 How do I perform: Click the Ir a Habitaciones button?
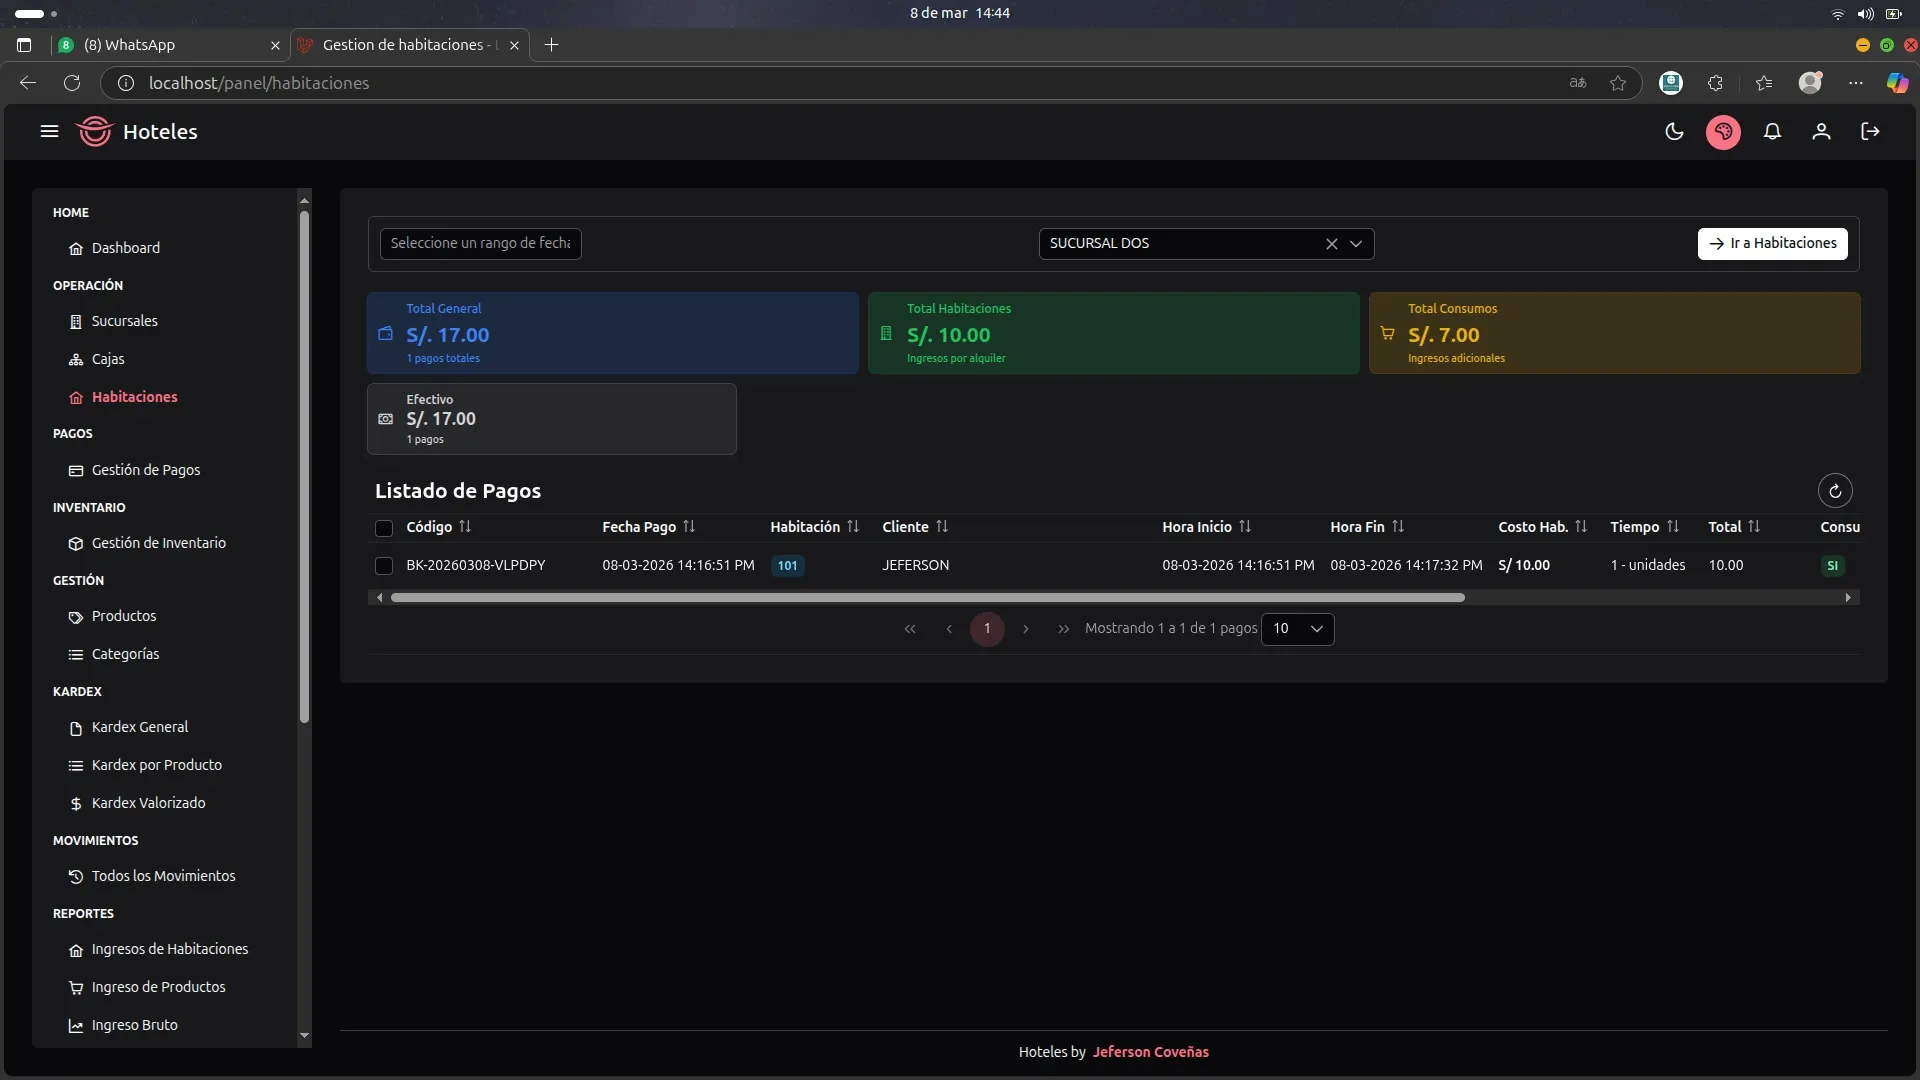1772,244
